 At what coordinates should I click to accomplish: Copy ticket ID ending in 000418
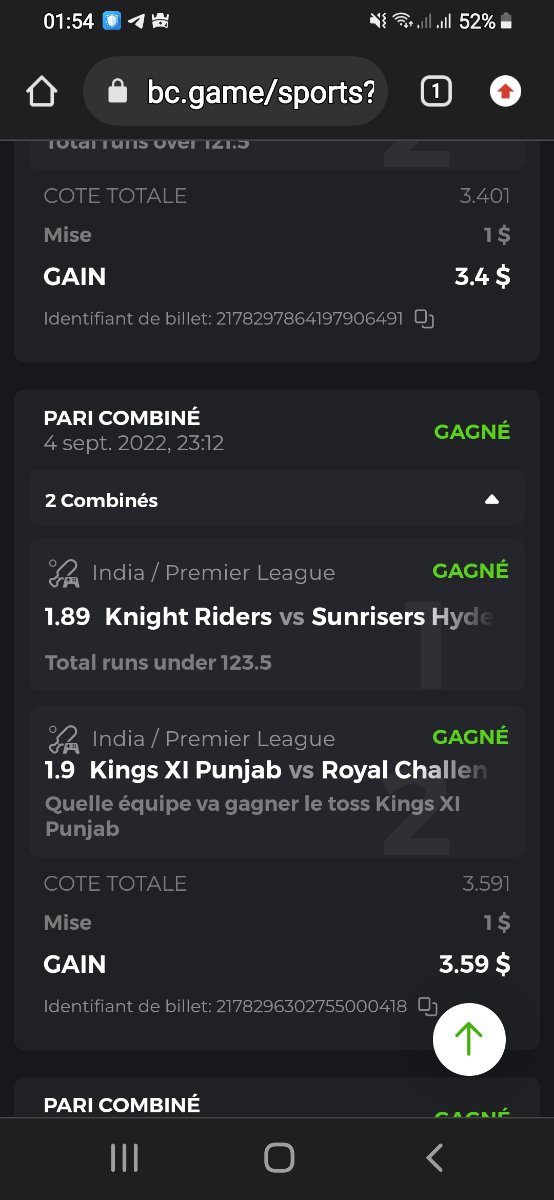428,1006
